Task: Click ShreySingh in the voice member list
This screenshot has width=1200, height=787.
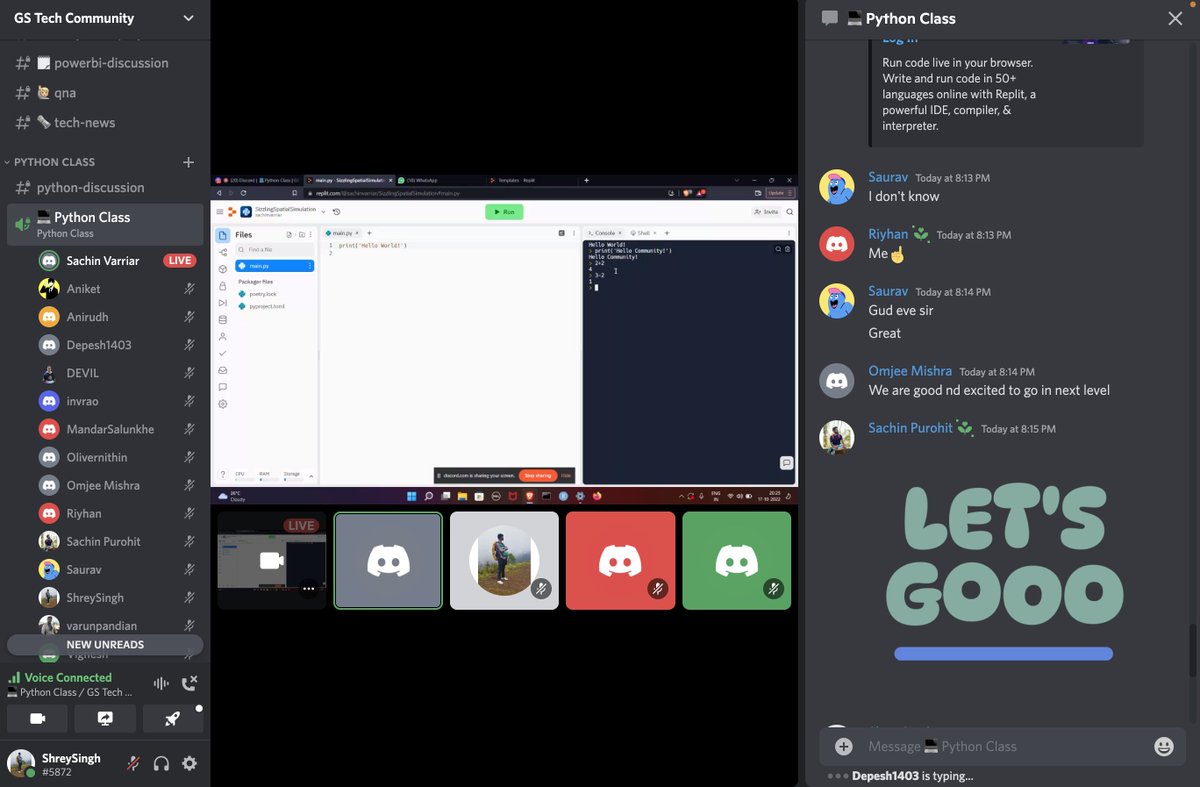Action: pyautogui.click(x=115, y=597)
